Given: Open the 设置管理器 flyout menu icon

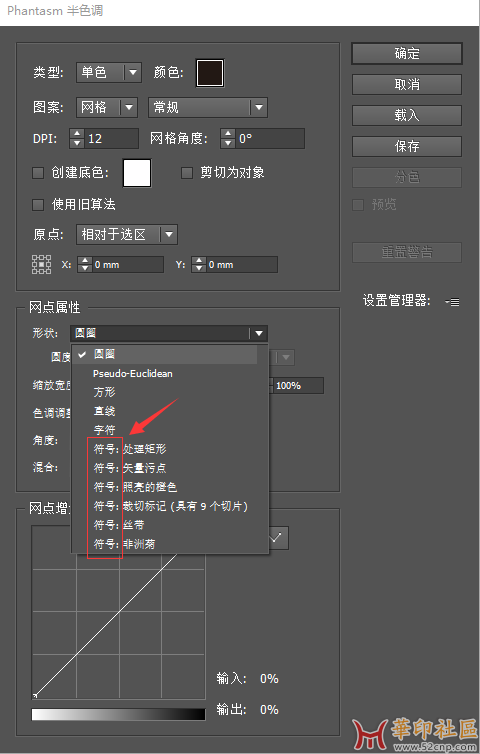Looking at the screenshot, I should click(x=452, y=302).
